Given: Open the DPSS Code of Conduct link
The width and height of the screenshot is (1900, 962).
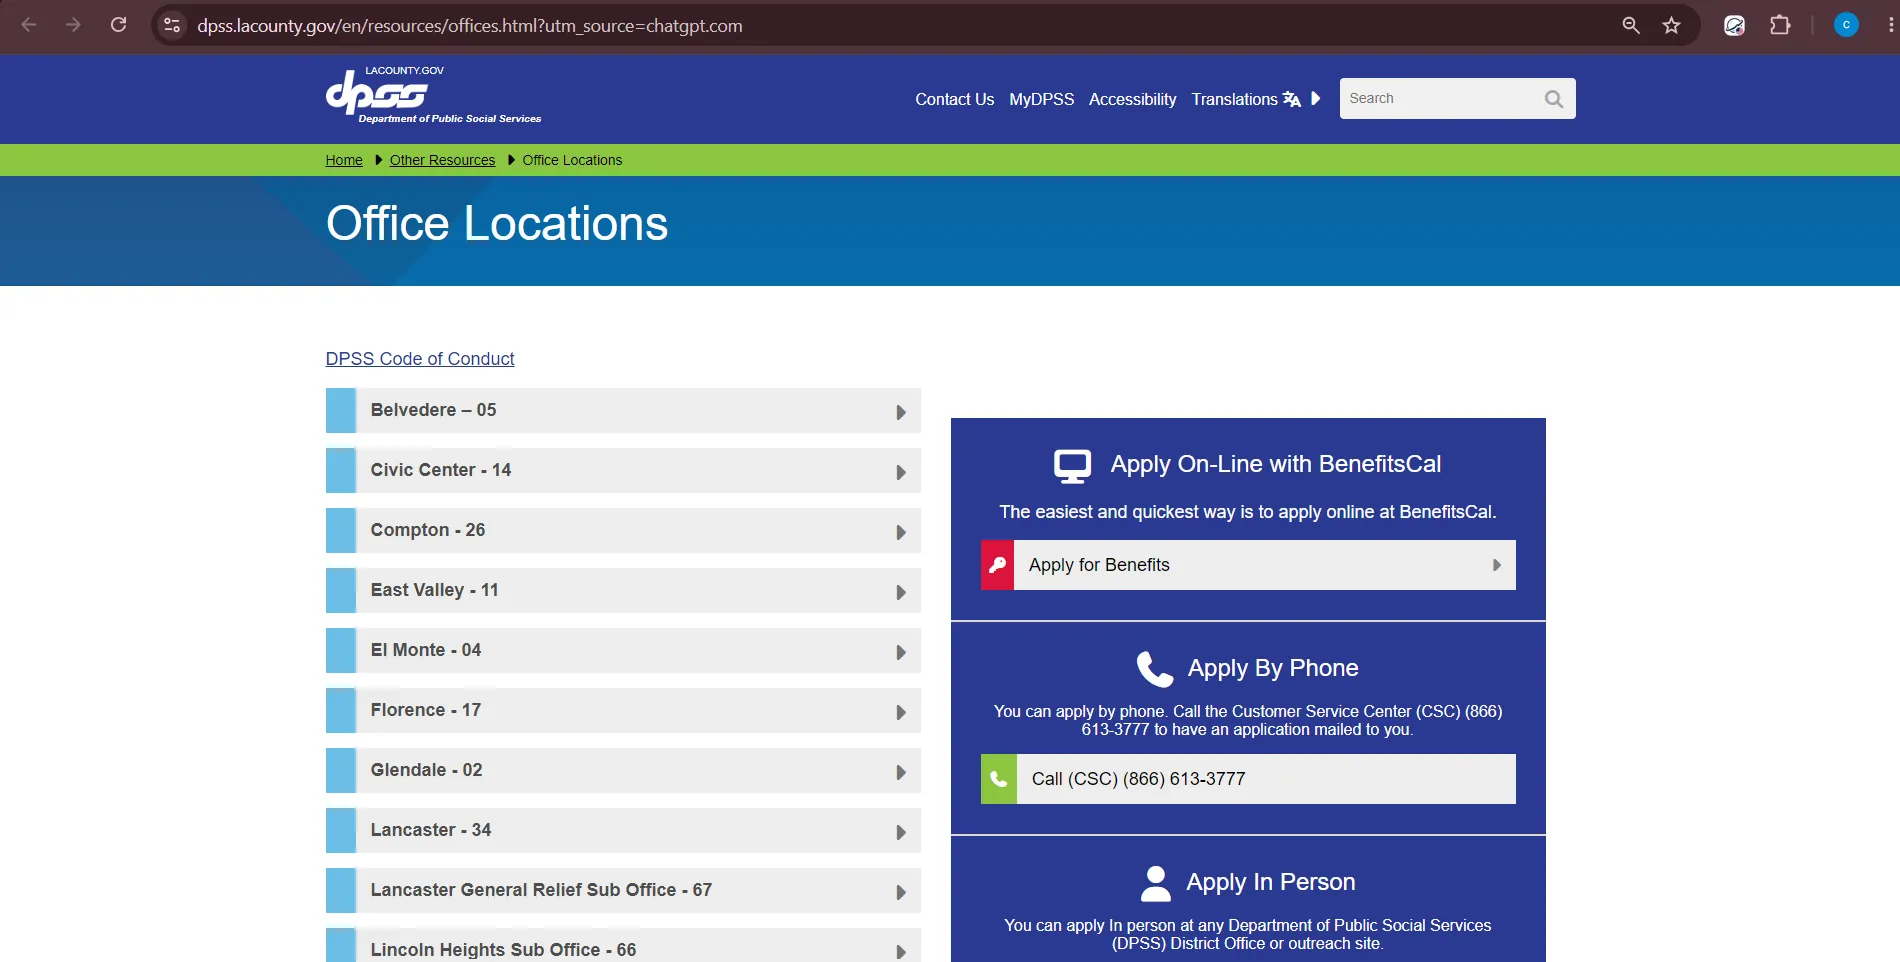Looking at the screenshot, I should (420, 359).
